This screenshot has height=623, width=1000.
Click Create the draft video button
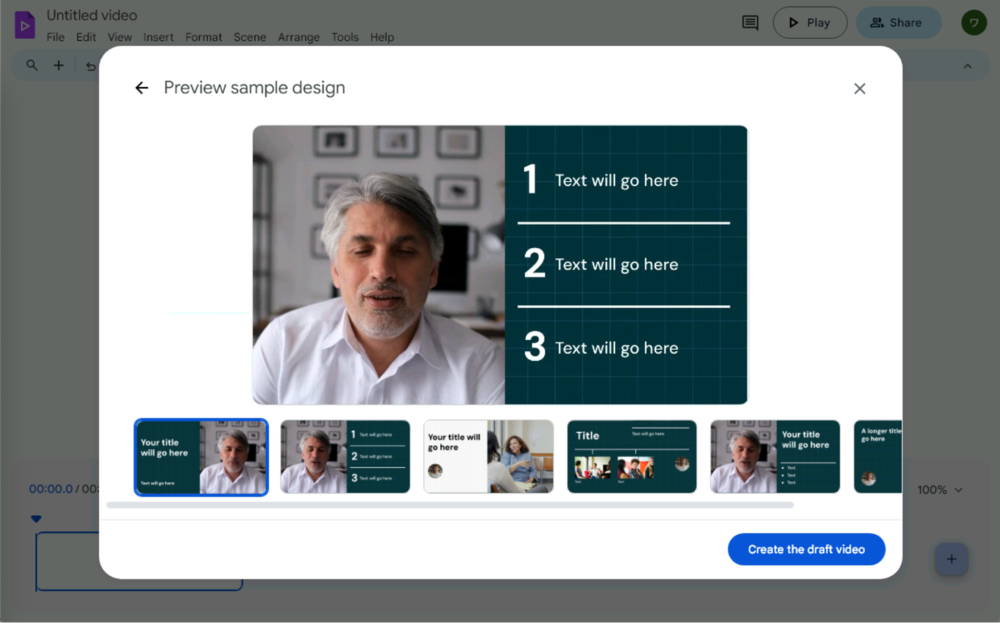tap(806, 549)
